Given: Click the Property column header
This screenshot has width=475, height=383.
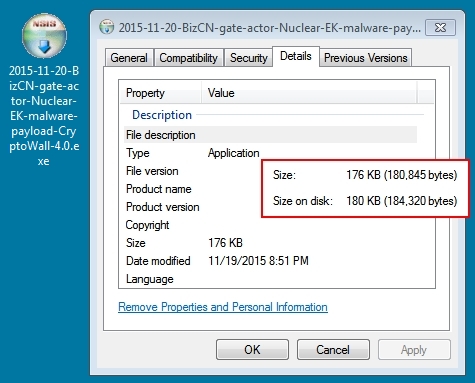Looking at the screenshot, I should click(160, 93).
